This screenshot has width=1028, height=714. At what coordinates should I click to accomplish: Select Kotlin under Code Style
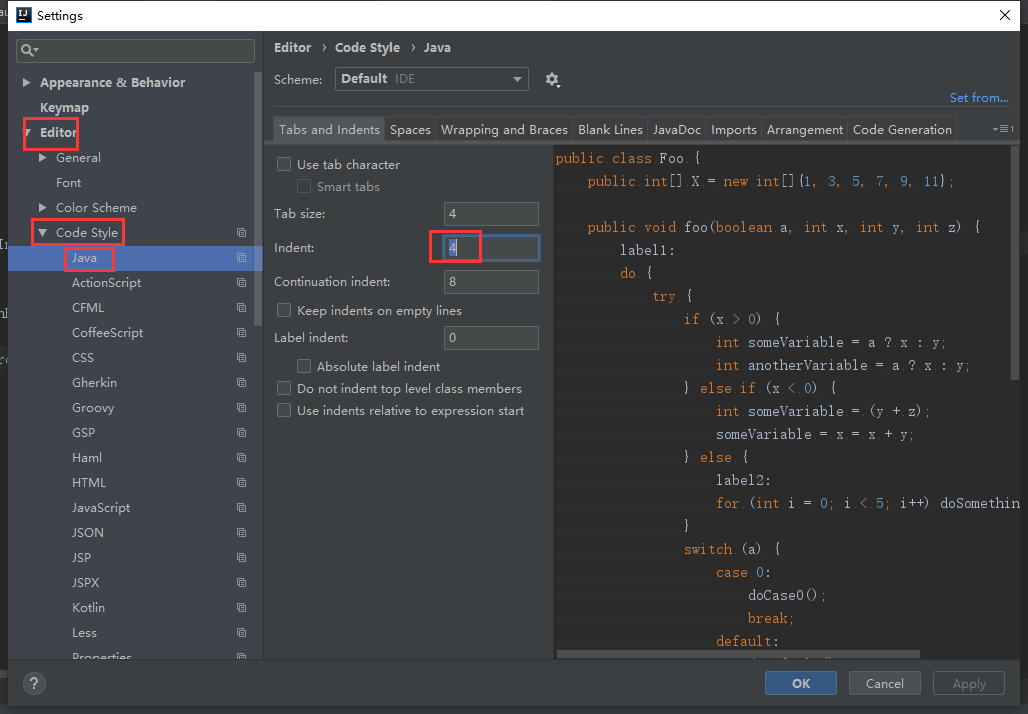pos(89,608)
